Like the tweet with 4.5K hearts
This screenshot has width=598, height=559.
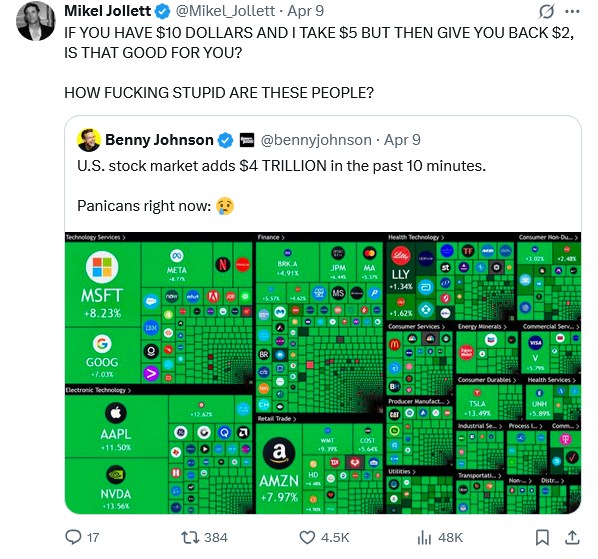pos(307,537)
